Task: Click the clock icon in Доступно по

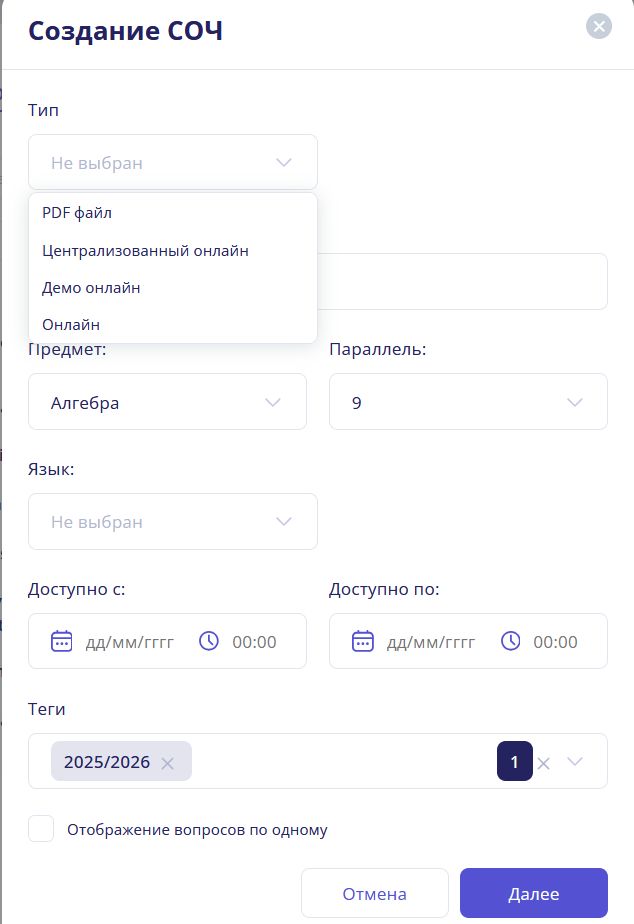Action: 511,641
